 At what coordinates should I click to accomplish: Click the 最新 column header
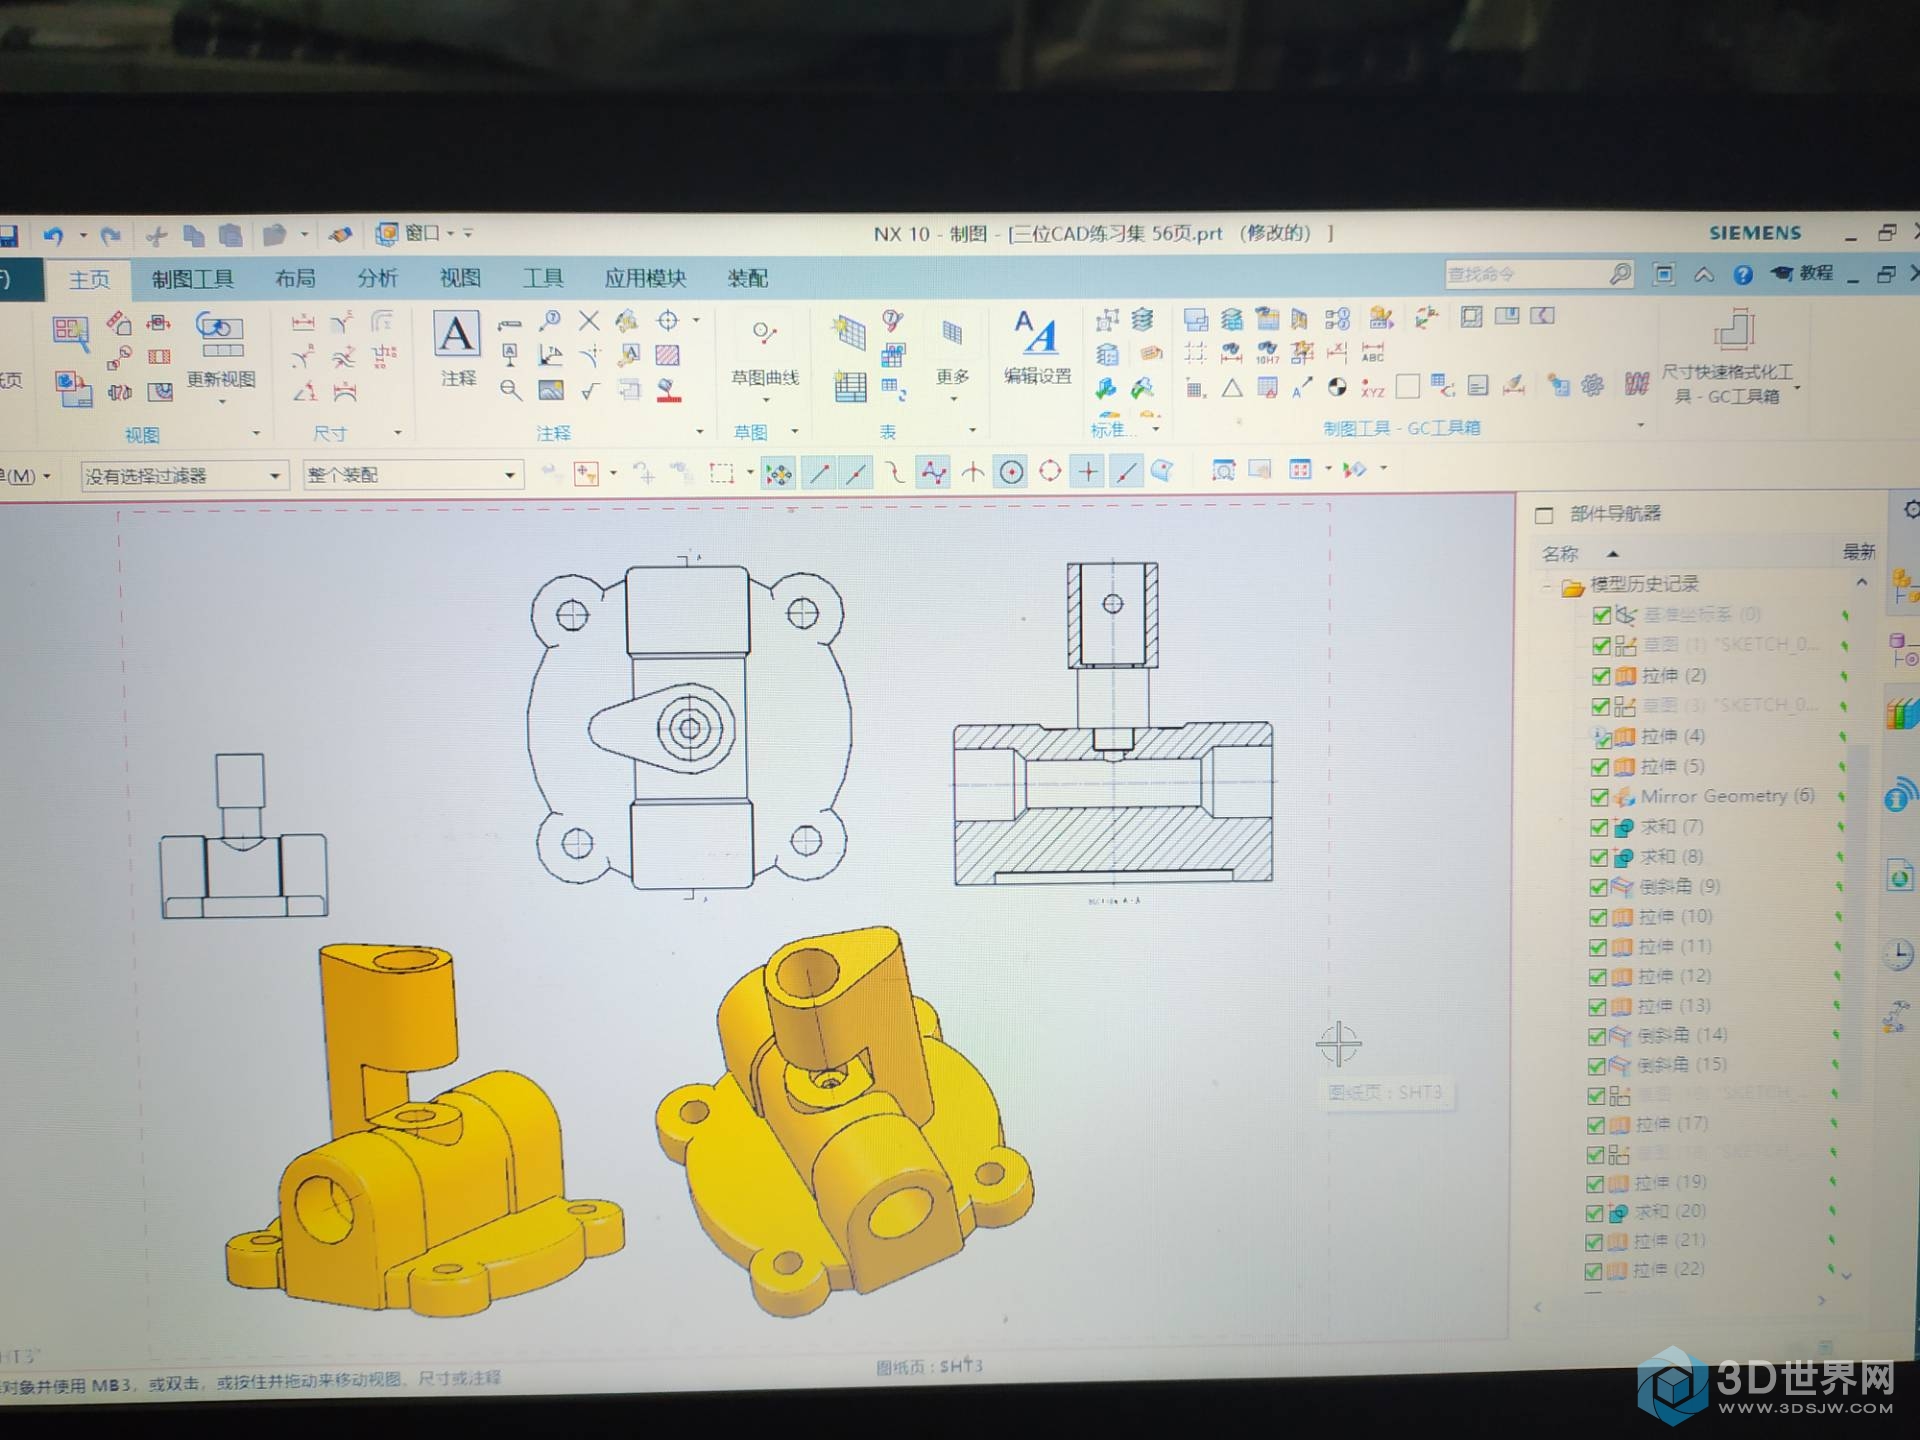[x=1859, y=551]
